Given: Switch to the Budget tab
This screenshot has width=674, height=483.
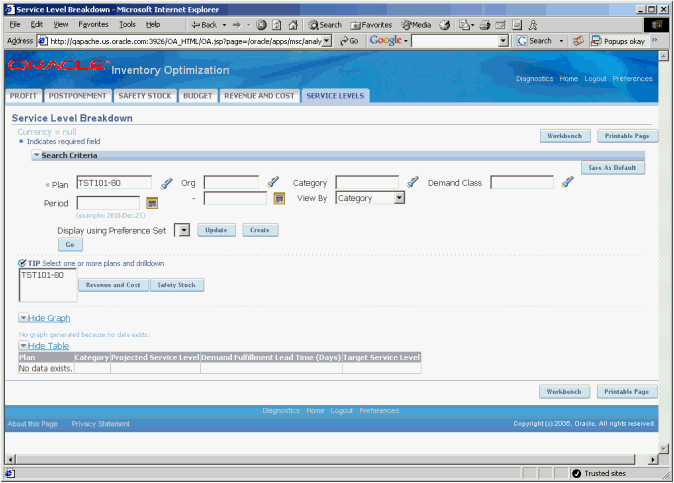Looking at the screenshot, I should [198, 96].
